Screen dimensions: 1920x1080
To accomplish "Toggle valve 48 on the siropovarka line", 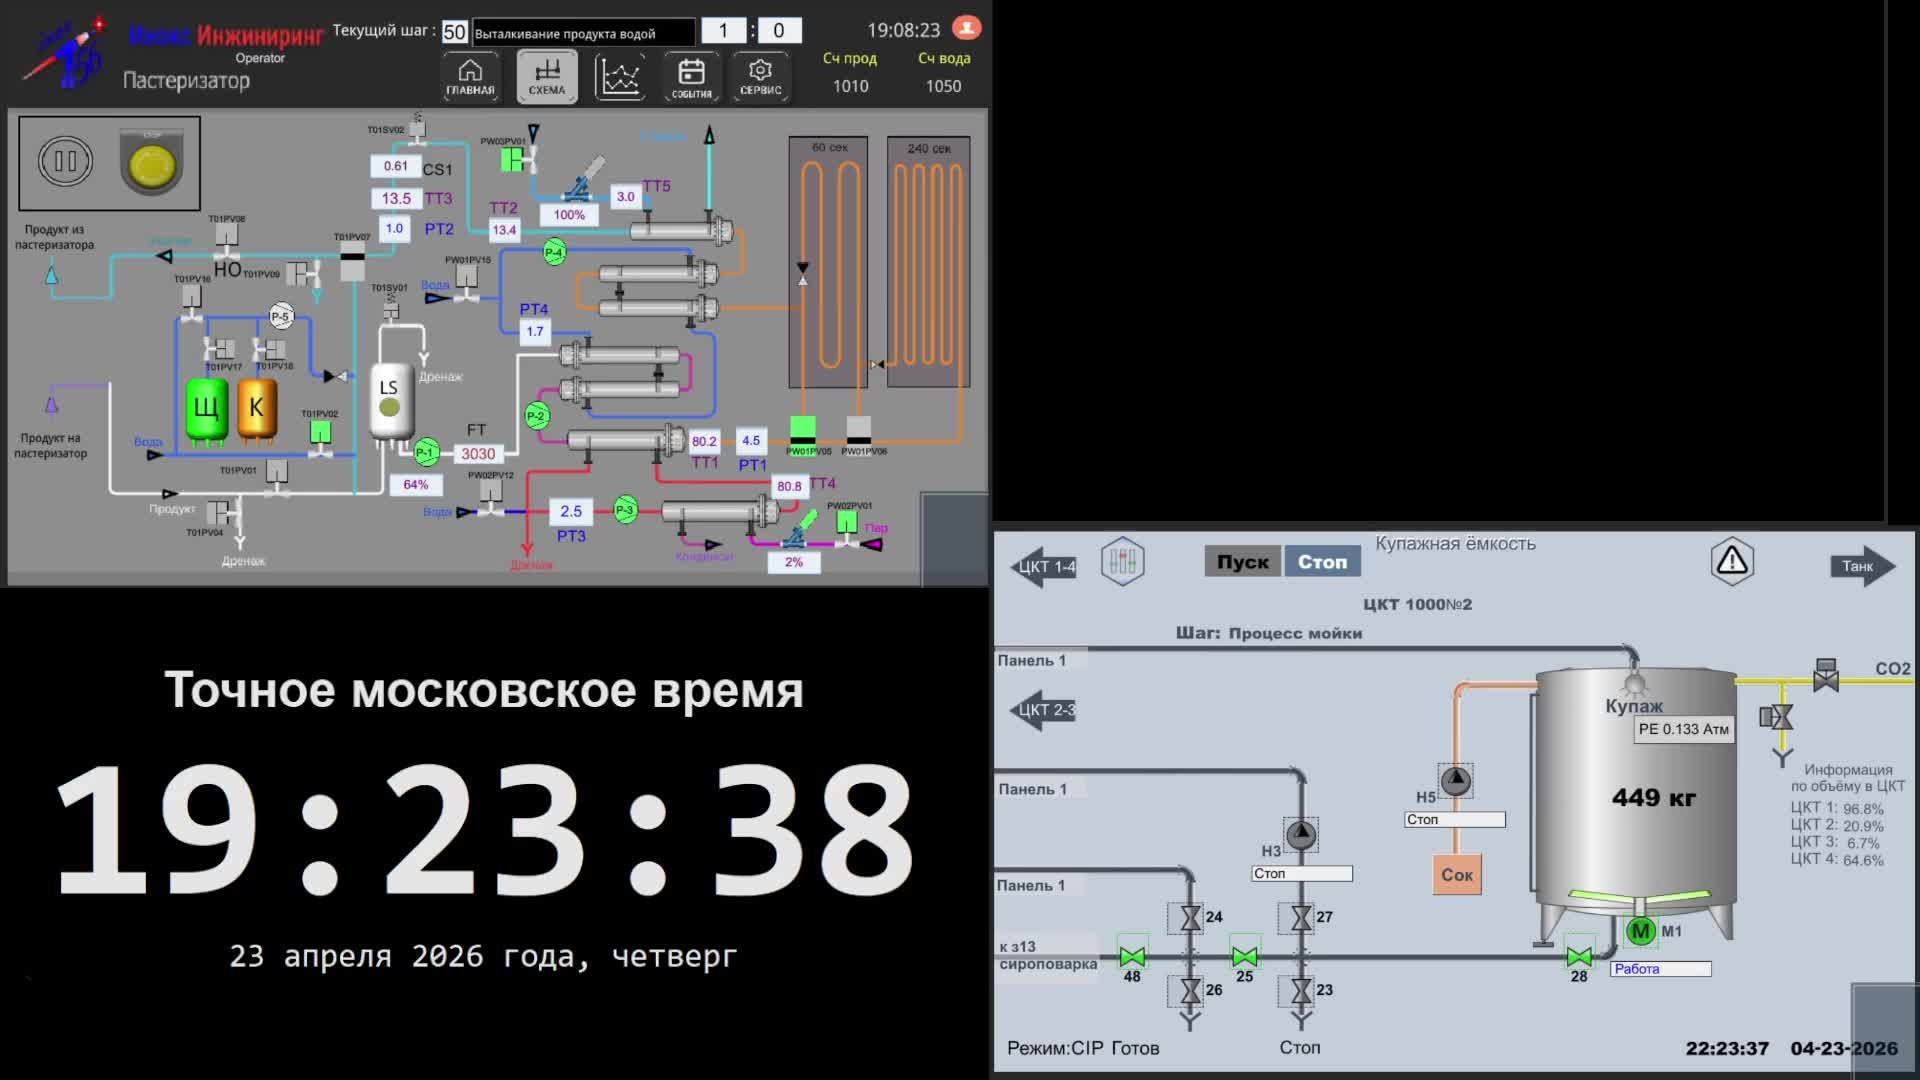I will [1133, 957].
